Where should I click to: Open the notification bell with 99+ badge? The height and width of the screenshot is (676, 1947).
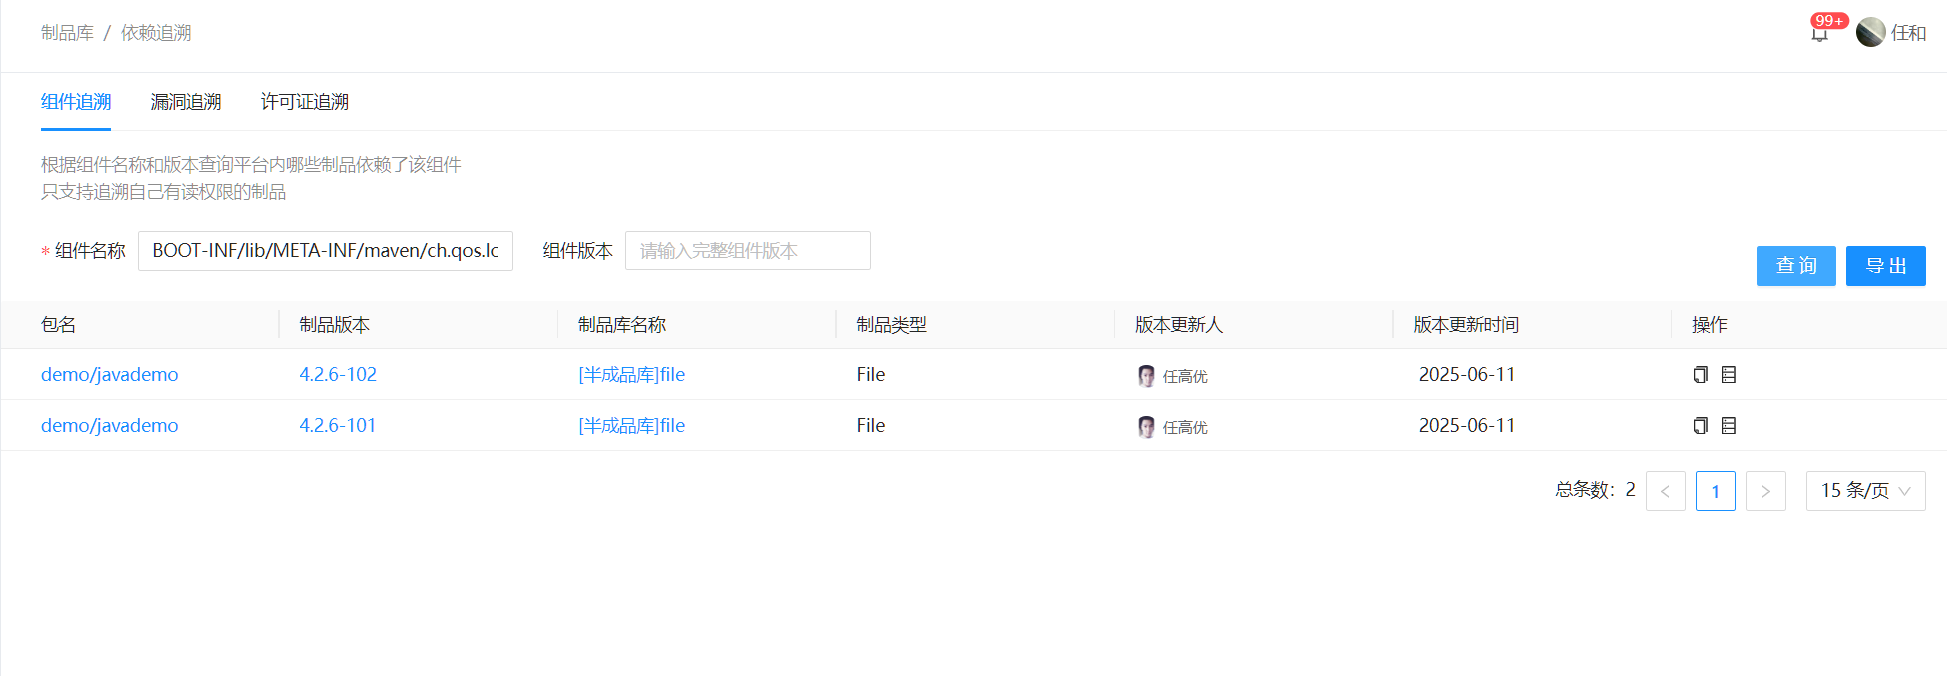[1819, 34]
